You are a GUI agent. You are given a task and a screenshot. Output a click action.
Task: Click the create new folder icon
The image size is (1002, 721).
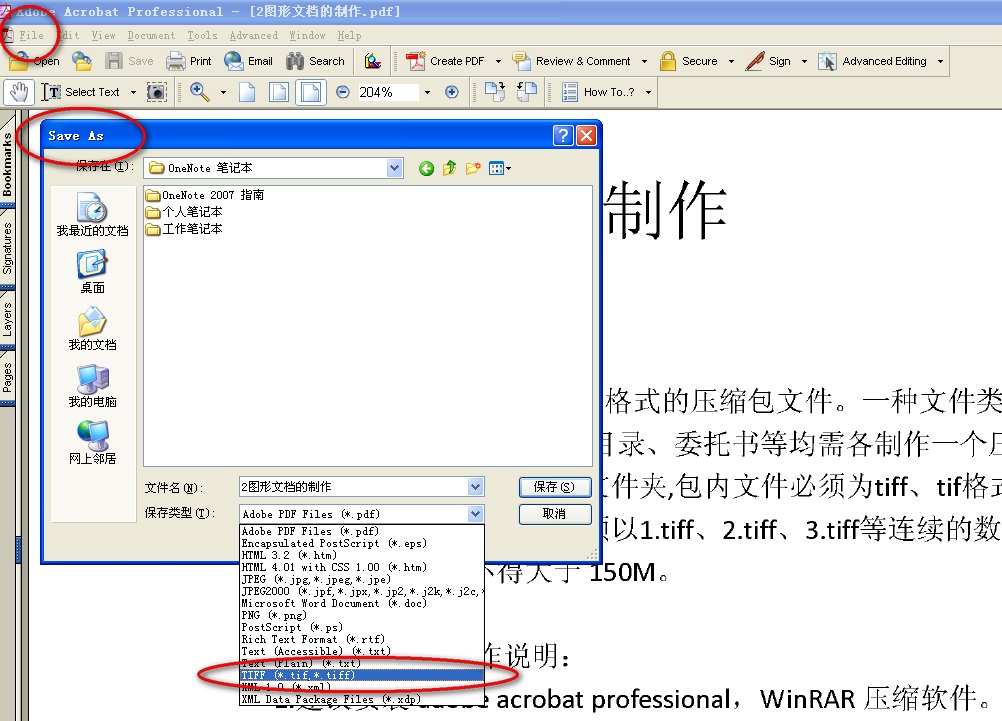tap(473, 169)
